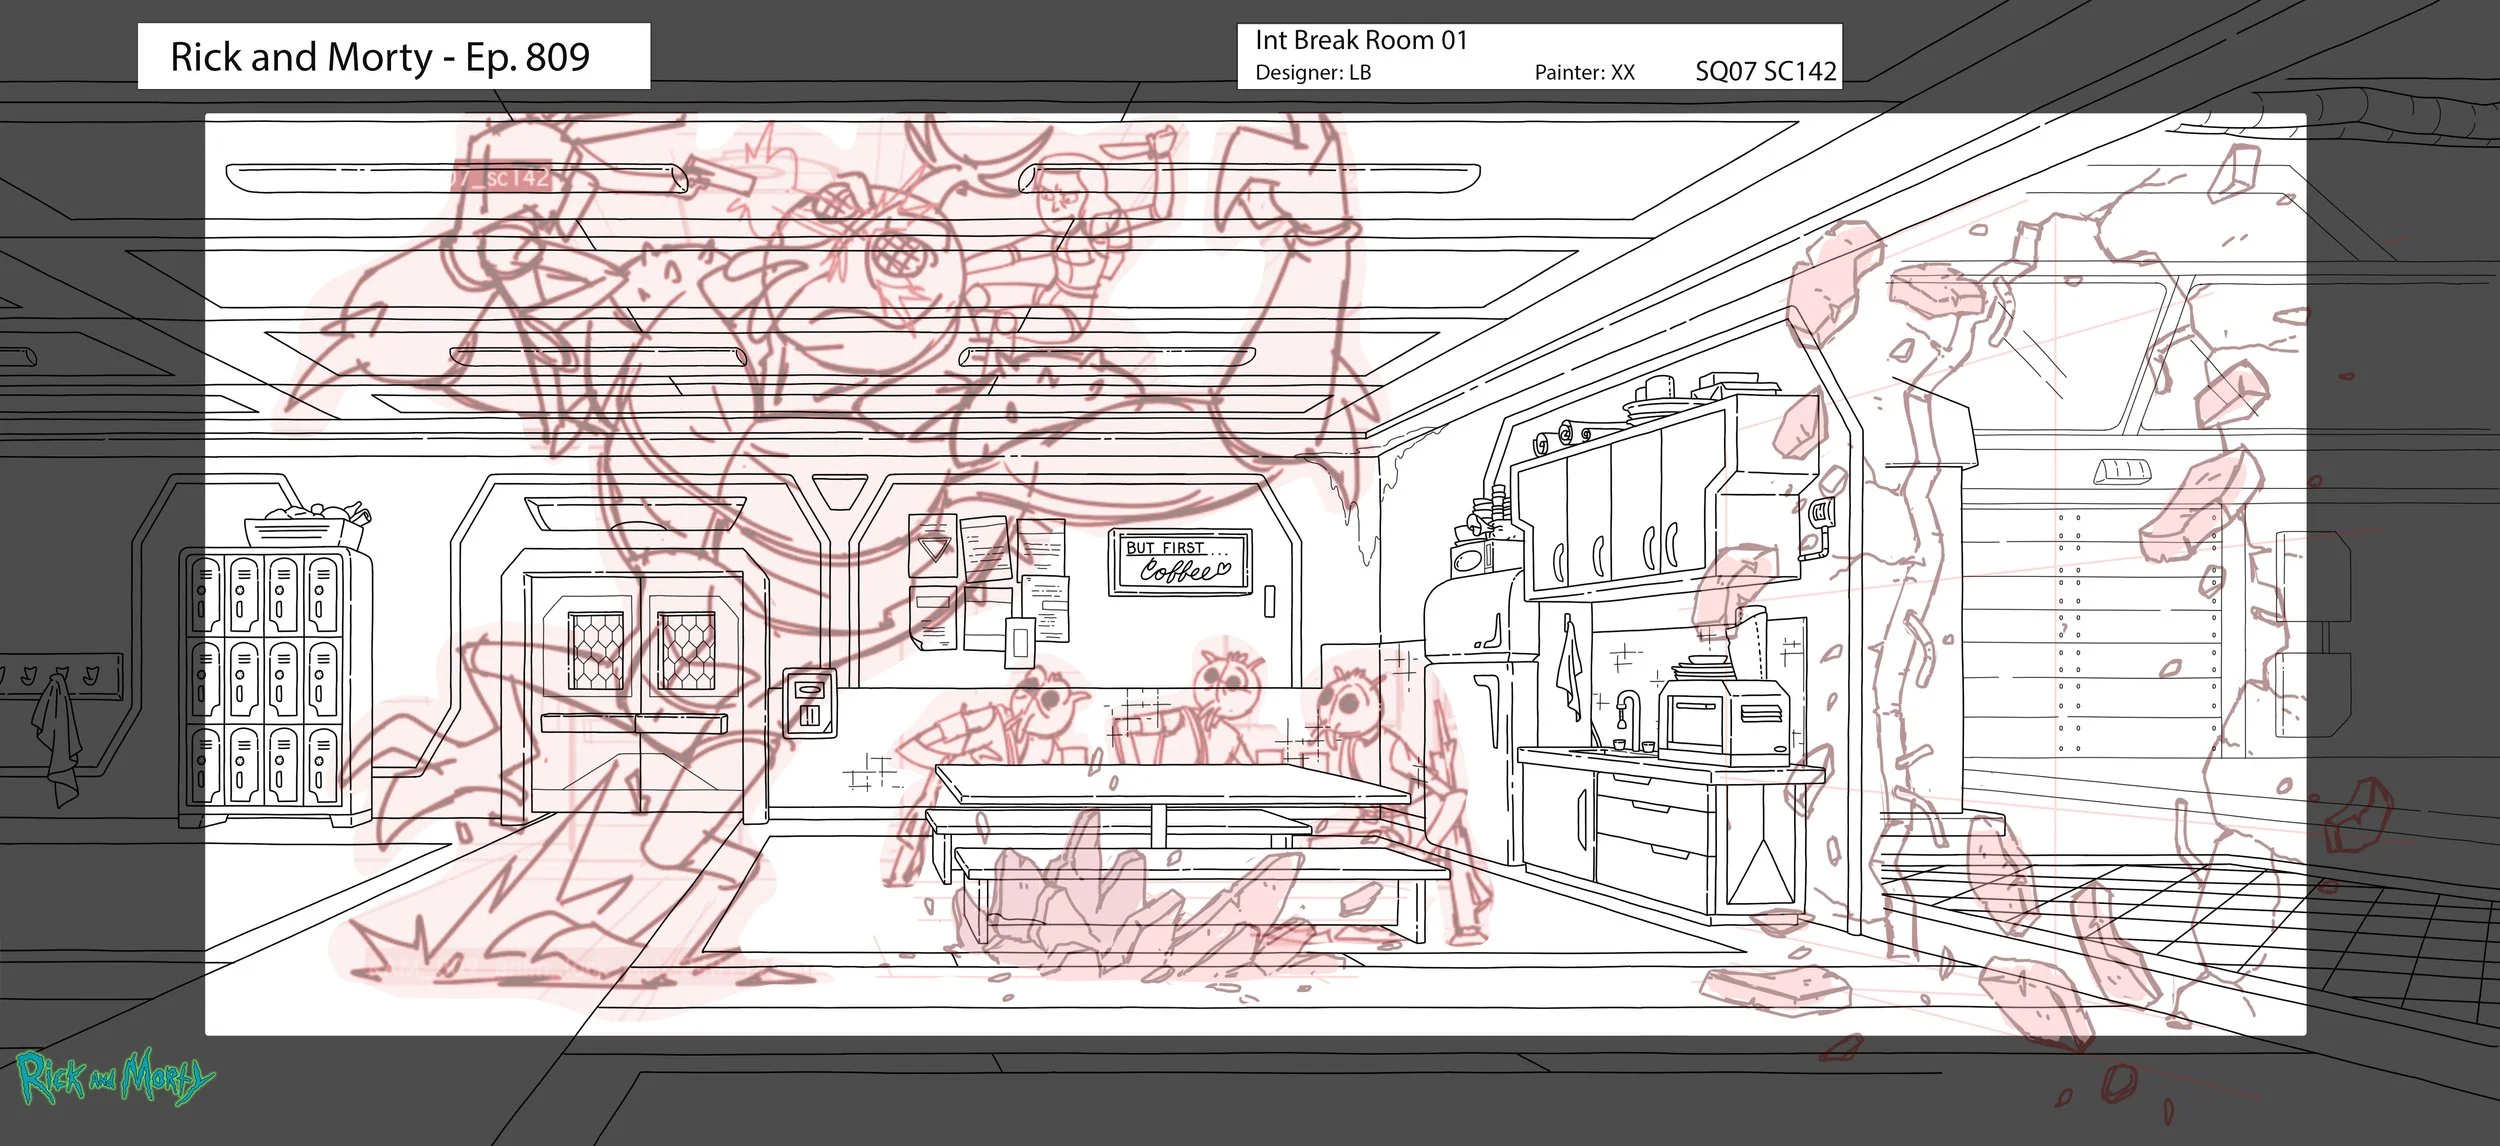The height and width of the screenshot is (1146, 2500).
Task: Click the downward triangle poster on bulletin board
Action: tap(933, 547)
